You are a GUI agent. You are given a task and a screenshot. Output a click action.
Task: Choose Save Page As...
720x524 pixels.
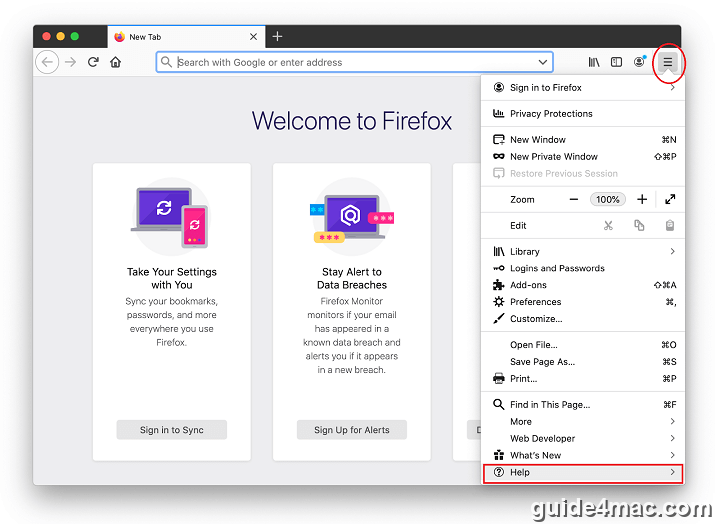tap(583, 362)
